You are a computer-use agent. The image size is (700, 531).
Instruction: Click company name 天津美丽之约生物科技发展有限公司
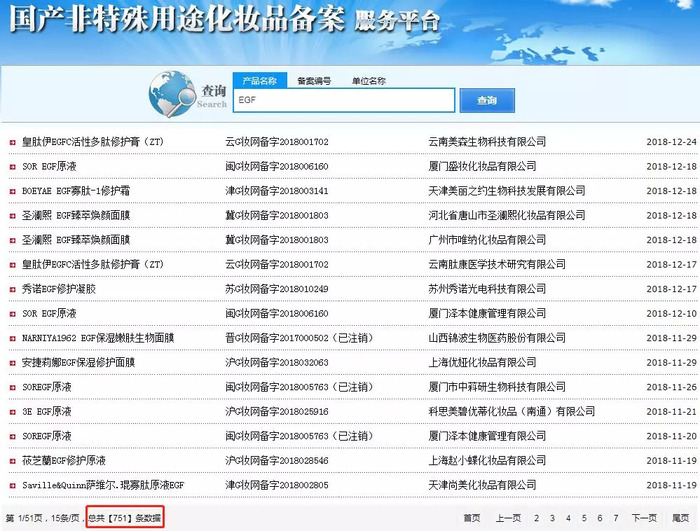[x=507, y=191]
